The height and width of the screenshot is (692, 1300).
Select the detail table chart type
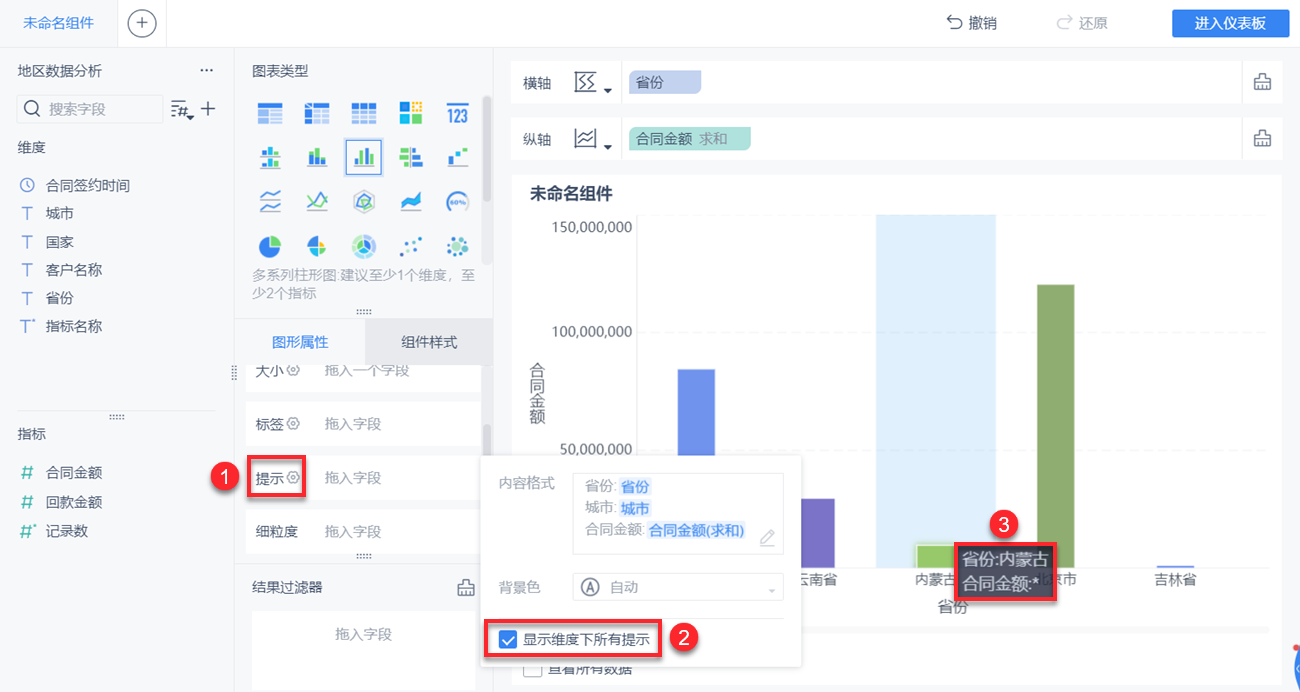364,113
